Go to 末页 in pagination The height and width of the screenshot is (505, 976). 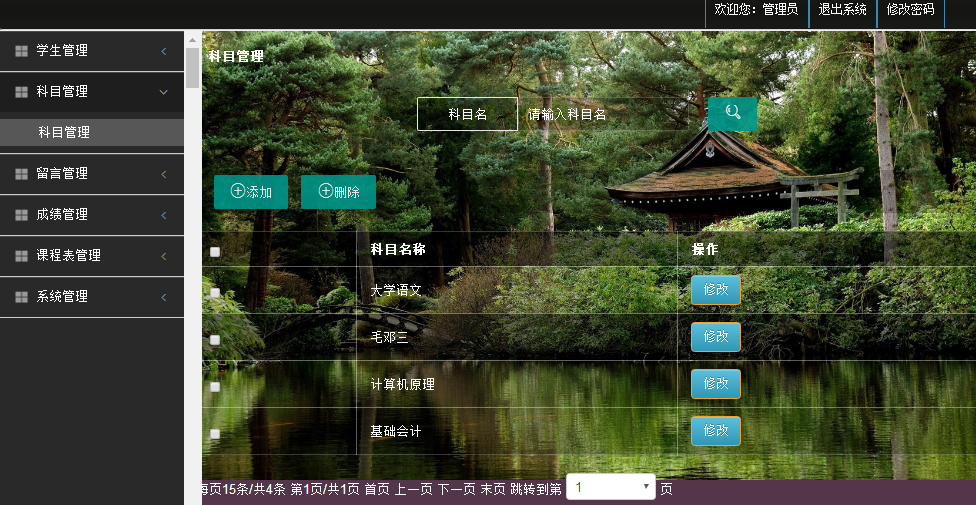tap(493, 489)
